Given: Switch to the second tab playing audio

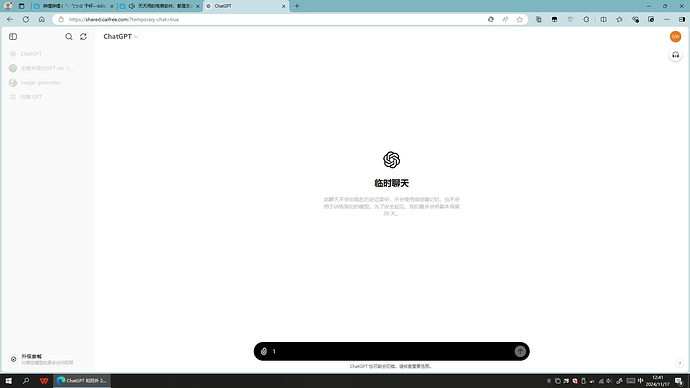Looking at the screenshot, I should pyautogui.click(x=160, y=6).
